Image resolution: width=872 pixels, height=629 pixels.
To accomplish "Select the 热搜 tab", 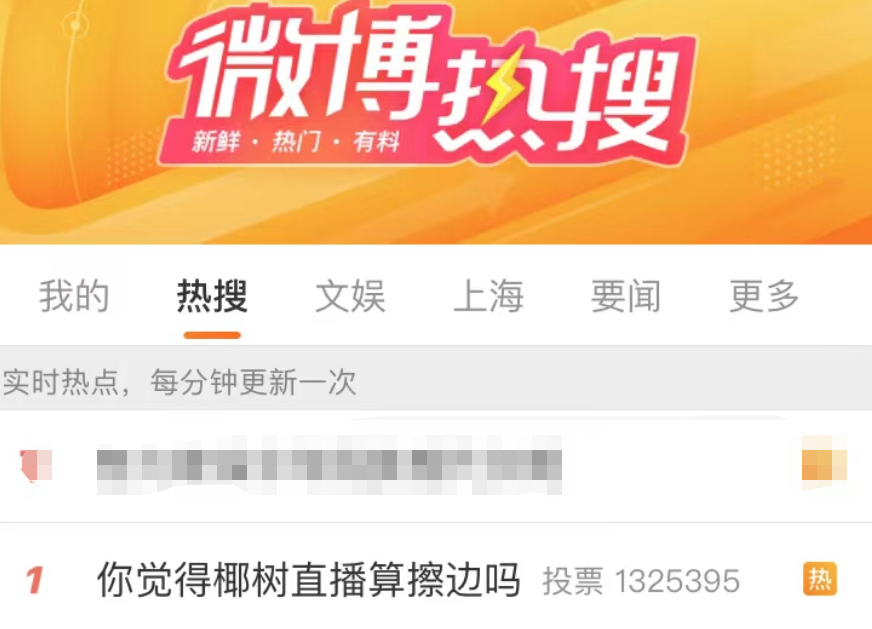I will click(212, 296).
